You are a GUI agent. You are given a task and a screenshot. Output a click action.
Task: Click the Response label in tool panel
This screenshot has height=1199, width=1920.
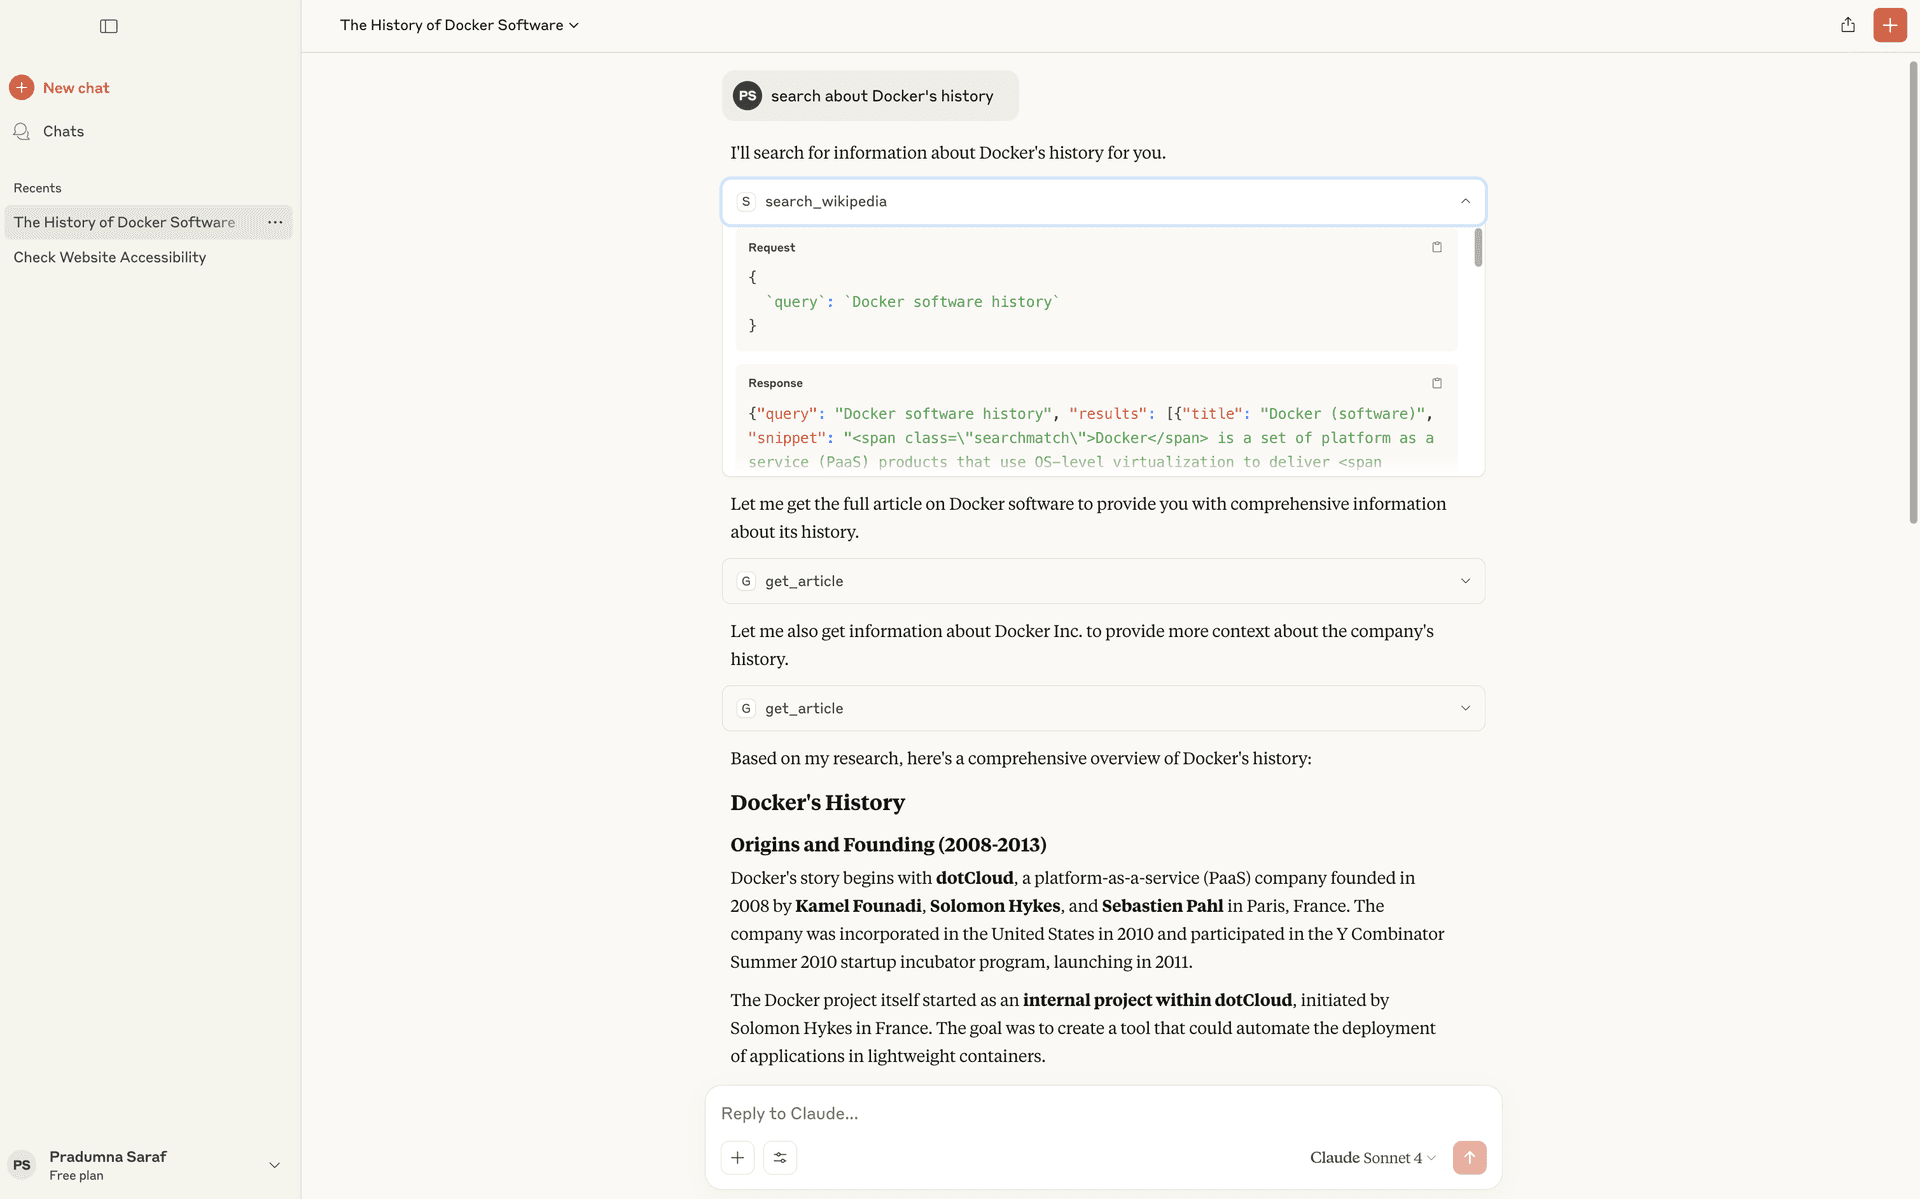point(775,383)
